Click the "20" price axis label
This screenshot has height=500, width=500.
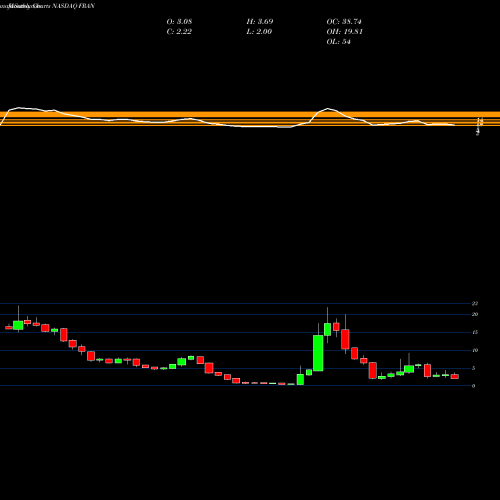(475, 314)
